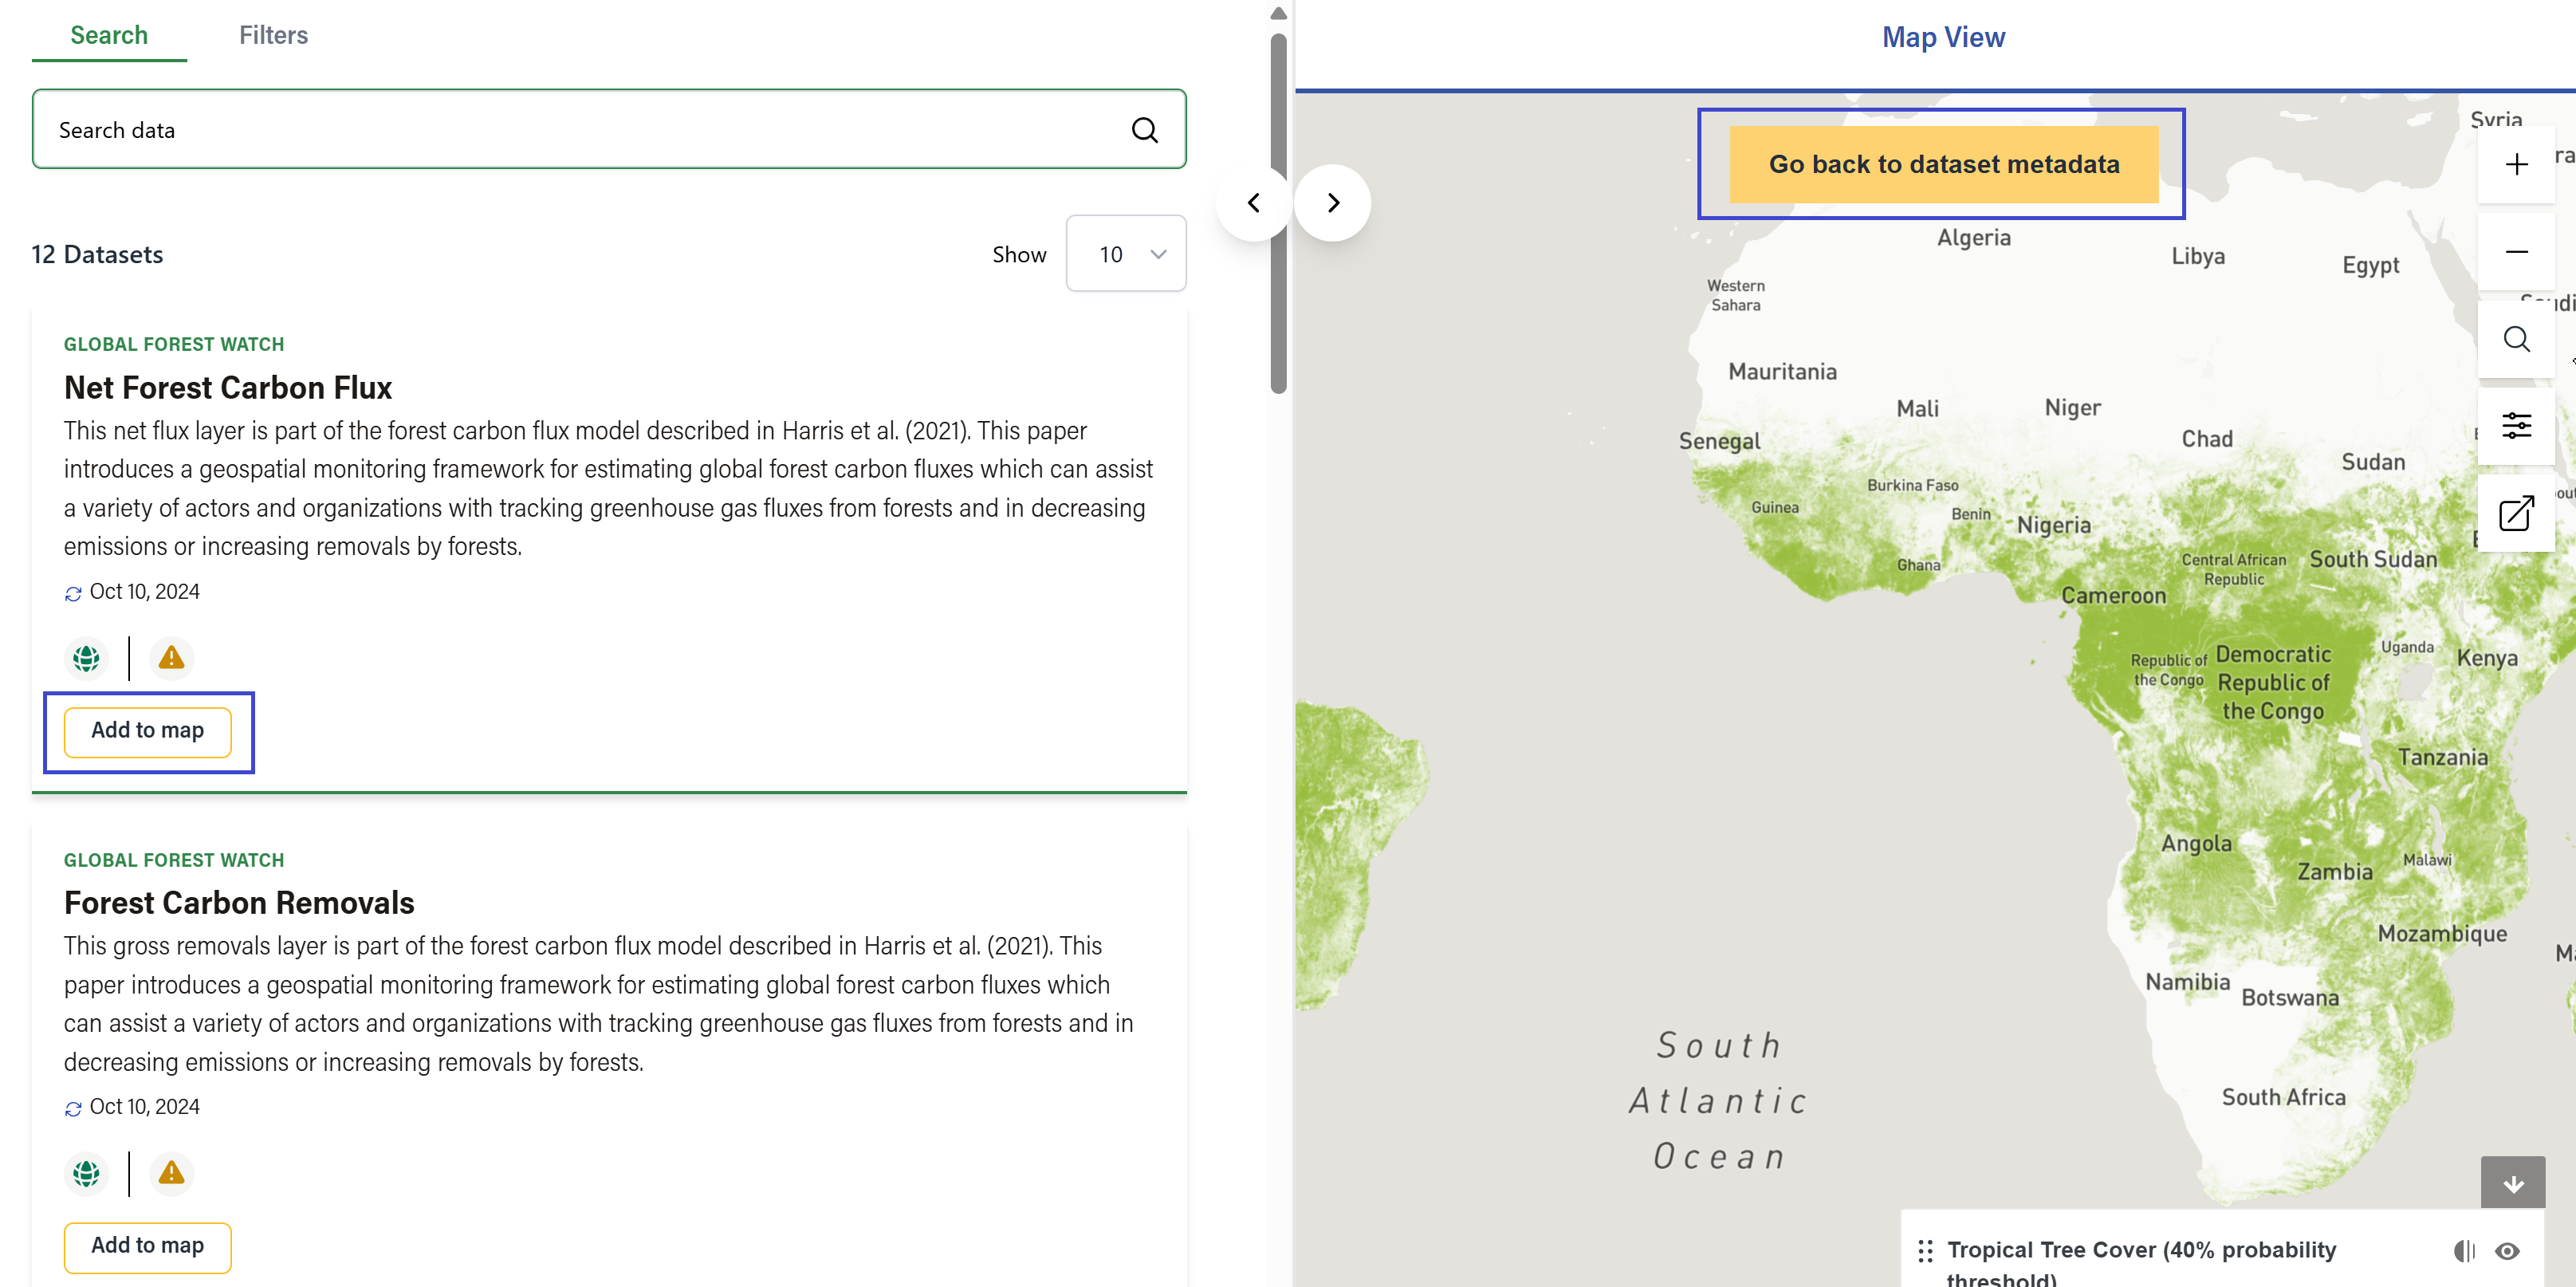
Task: Adjust Tropical Tree Cover layer opacity
Action: tap(2464, 1250)
